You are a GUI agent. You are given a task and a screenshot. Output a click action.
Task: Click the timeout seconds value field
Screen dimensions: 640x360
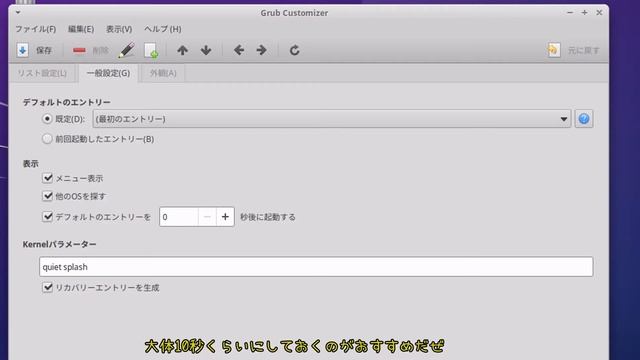tap(179, 217)
